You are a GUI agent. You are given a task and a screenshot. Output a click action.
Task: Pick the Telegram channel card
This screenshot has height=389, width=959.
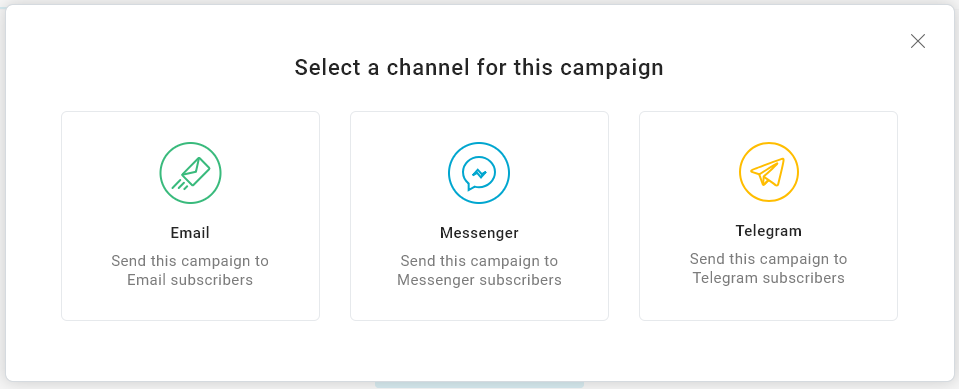[x=768, y=216]
